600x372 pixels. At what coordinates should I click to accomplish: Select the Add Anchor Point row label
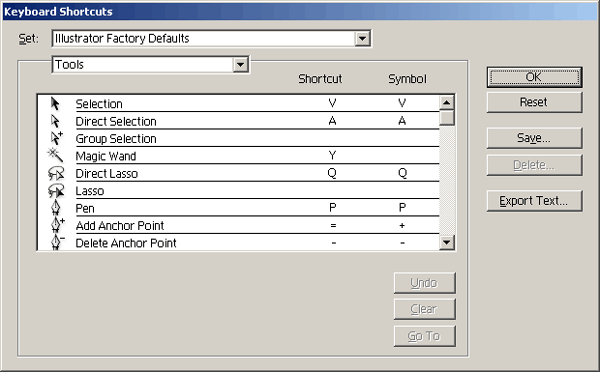click(x=120, y=226)
